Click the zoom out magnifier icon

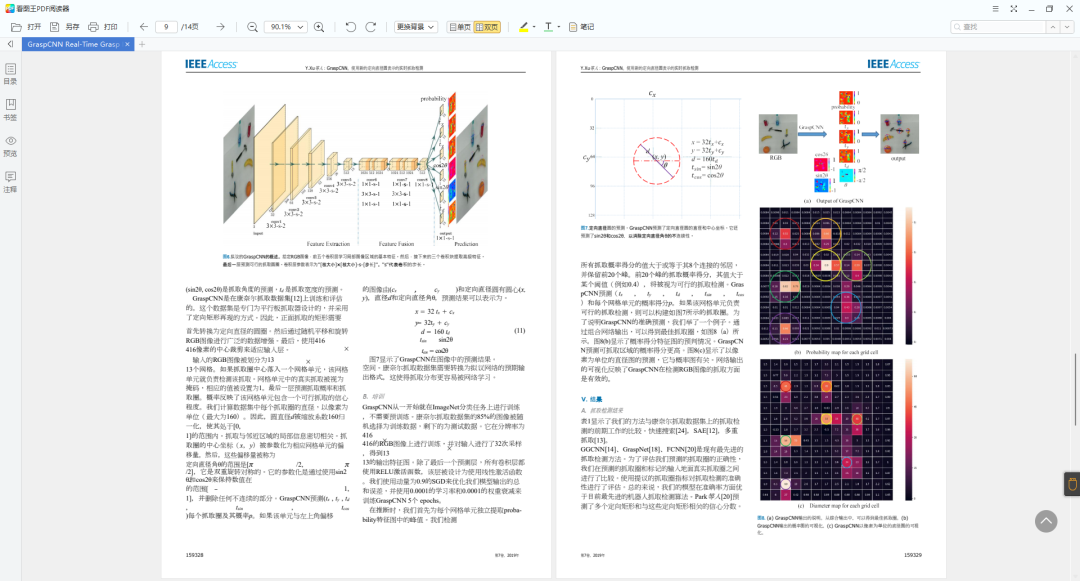point(252,27)
